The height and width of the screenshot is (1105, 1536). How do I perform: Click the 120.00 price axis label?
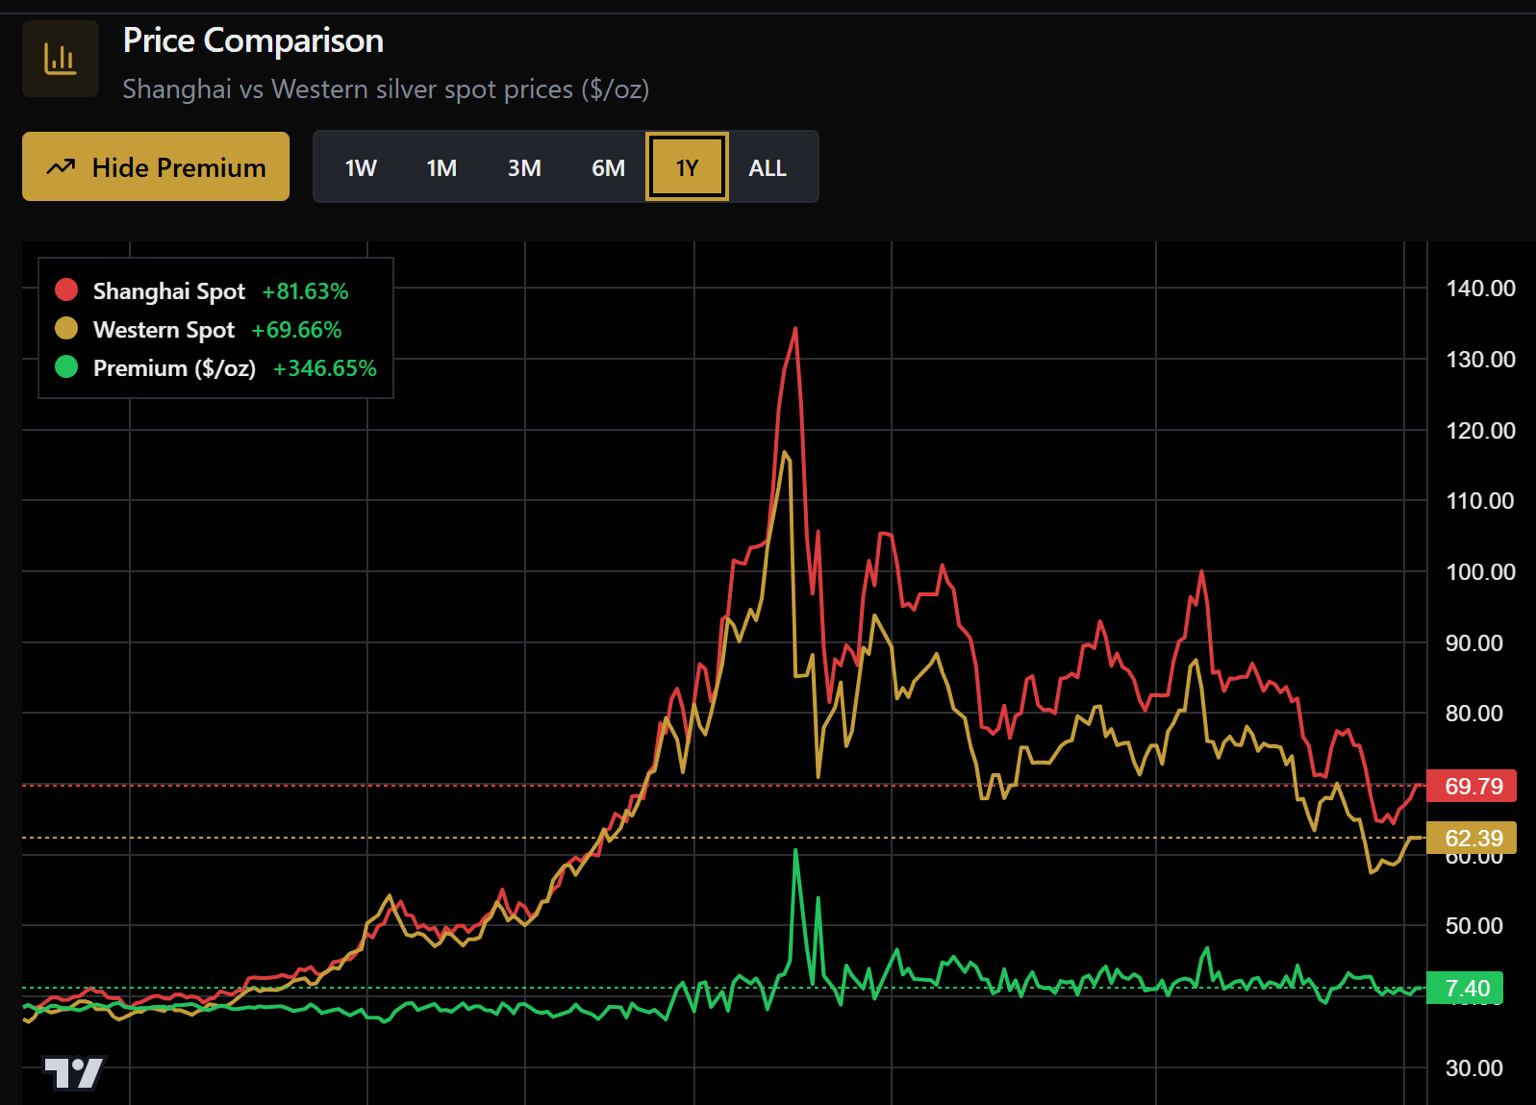click(x=1481, y=430)
